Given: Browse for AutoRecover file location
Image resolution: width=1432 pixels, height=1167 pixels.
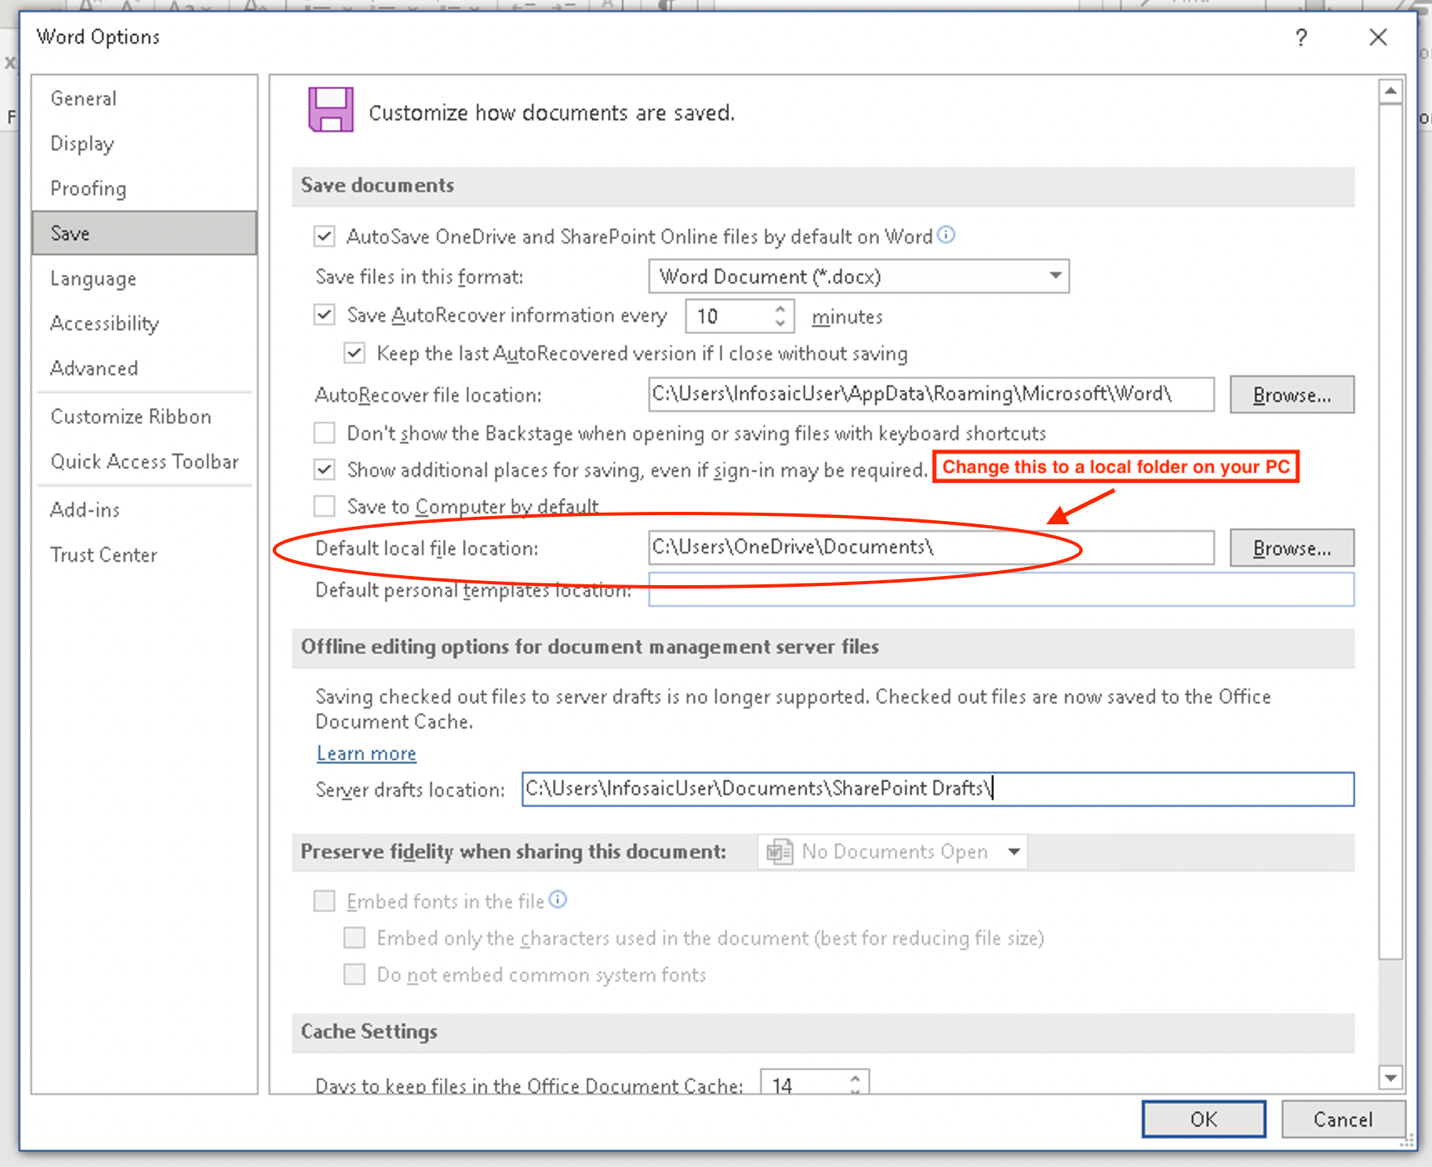Looking at the screenshot, I should point(1292,395).
